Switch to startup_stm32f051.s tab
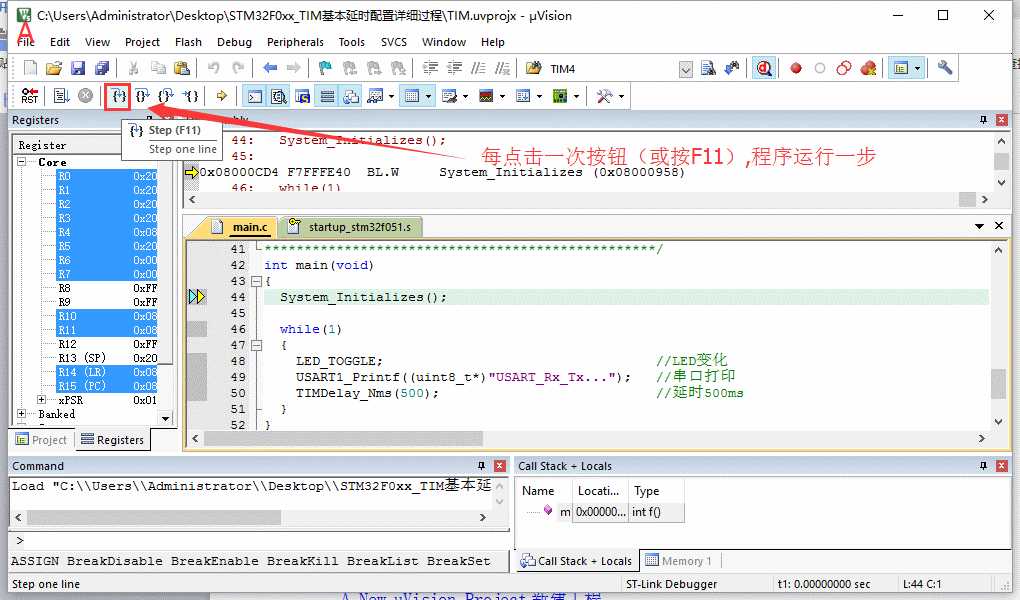The height and width of the screenshot is (600, 1020). [351, 226]
